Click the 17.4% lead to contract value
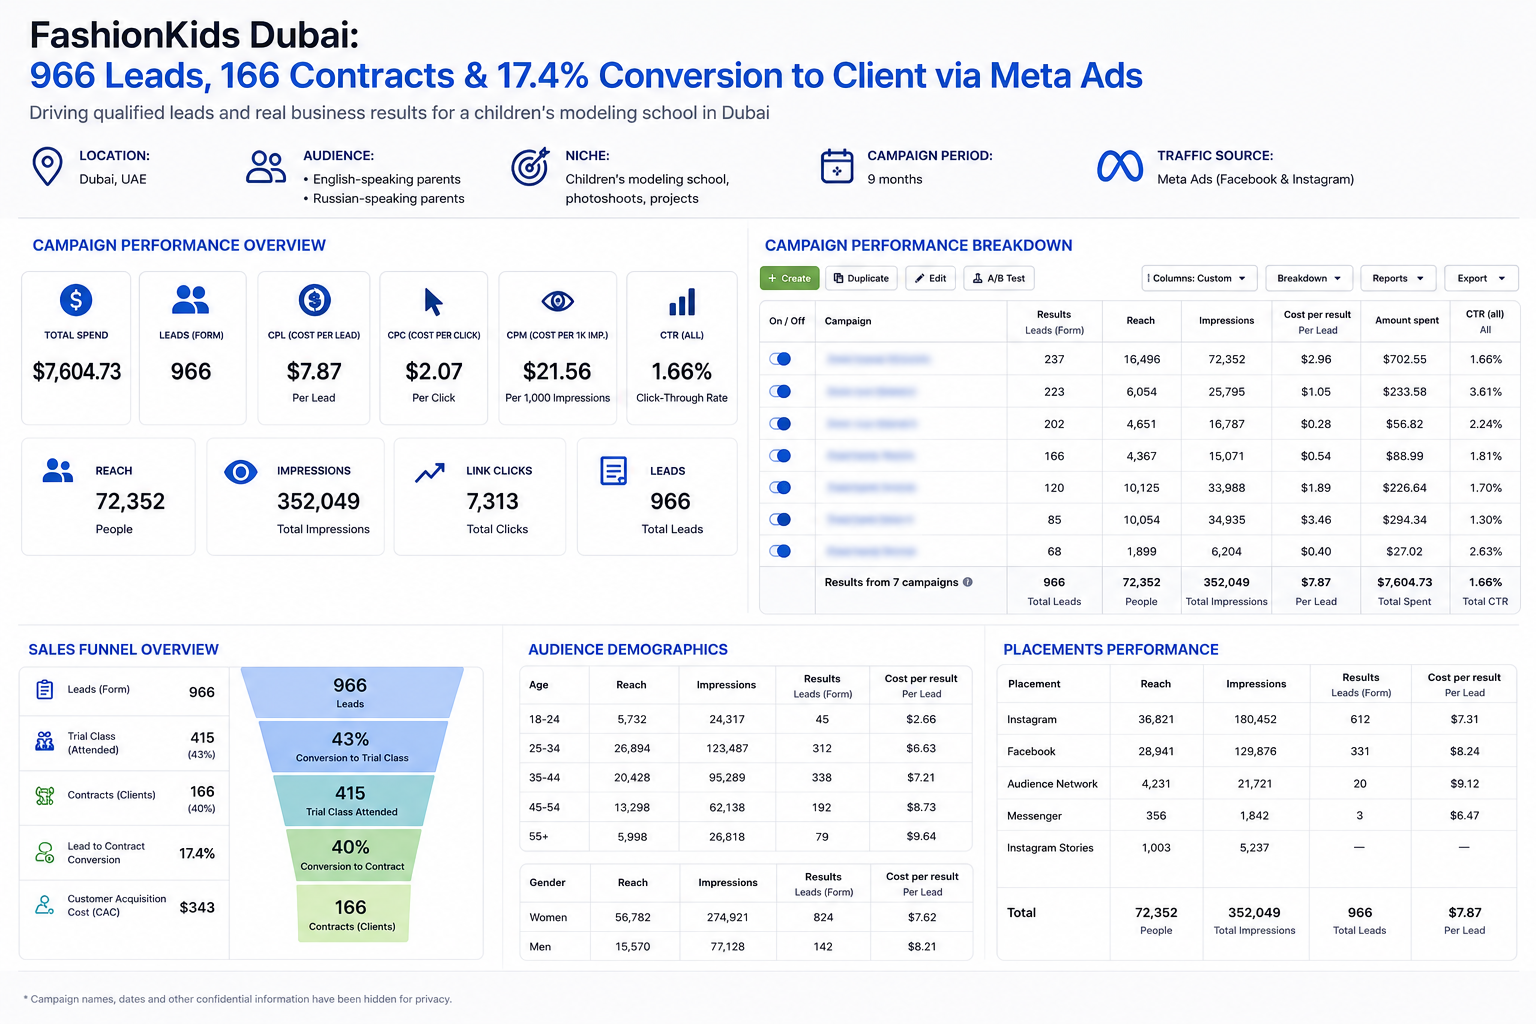Viewport: 1536px width, 1024px height. pos(197,853)
